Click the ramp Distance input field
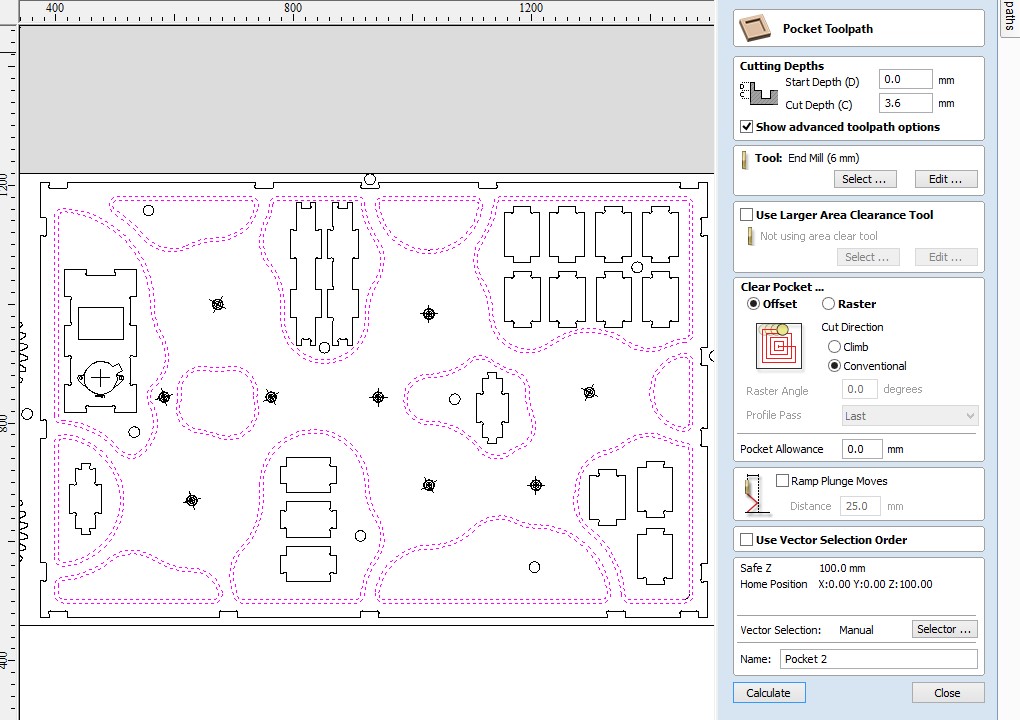This screenshot has height=720, width=1020. tap(859, 506)
